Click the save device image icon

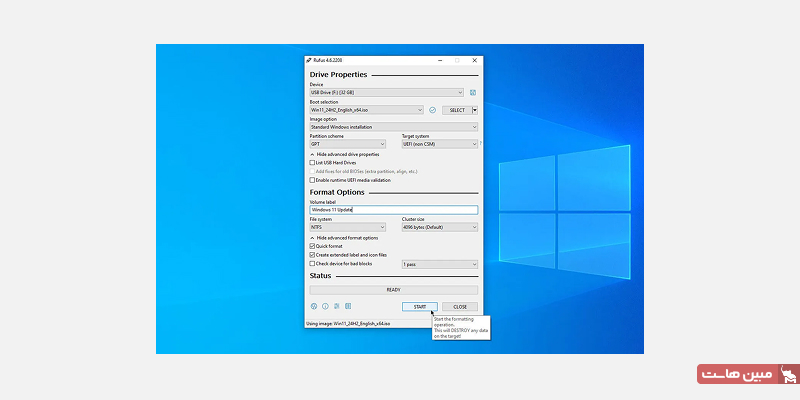[473, 93]
